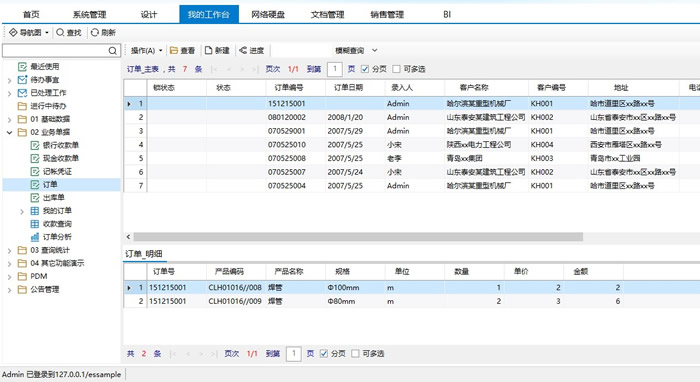Viewport: 700px width, 382px height.
Task: Click the page number field in top pager
Action: 335,69
